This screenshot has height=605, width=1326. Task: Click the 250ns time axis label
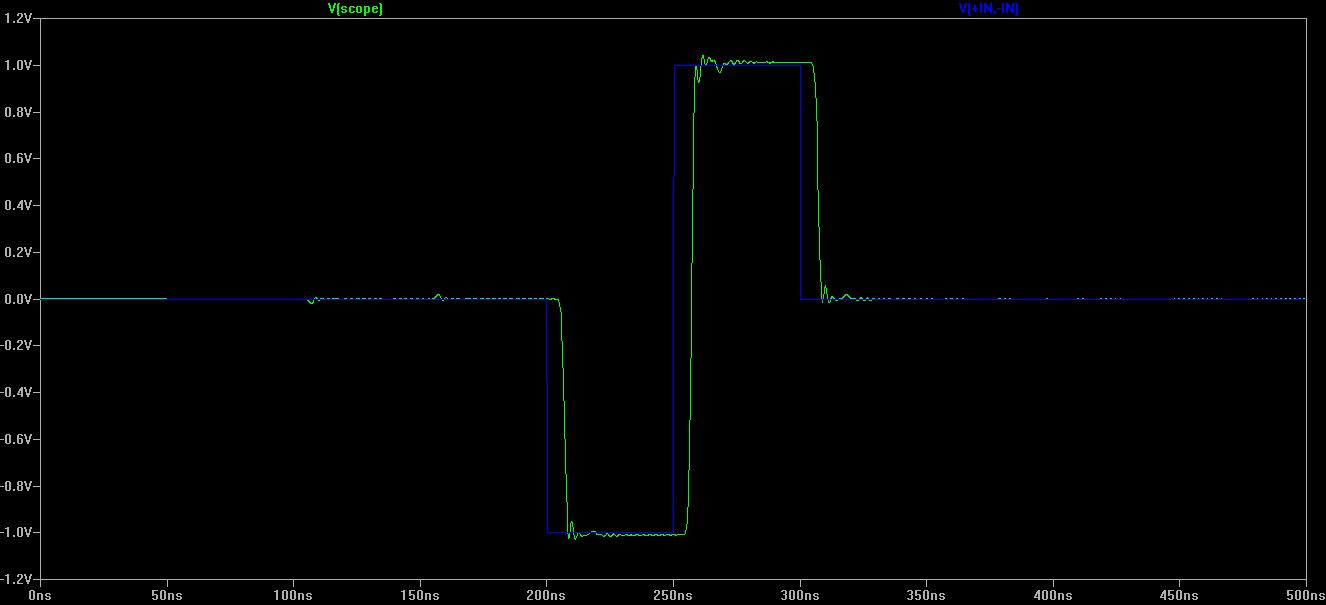[x=673, y=595]
